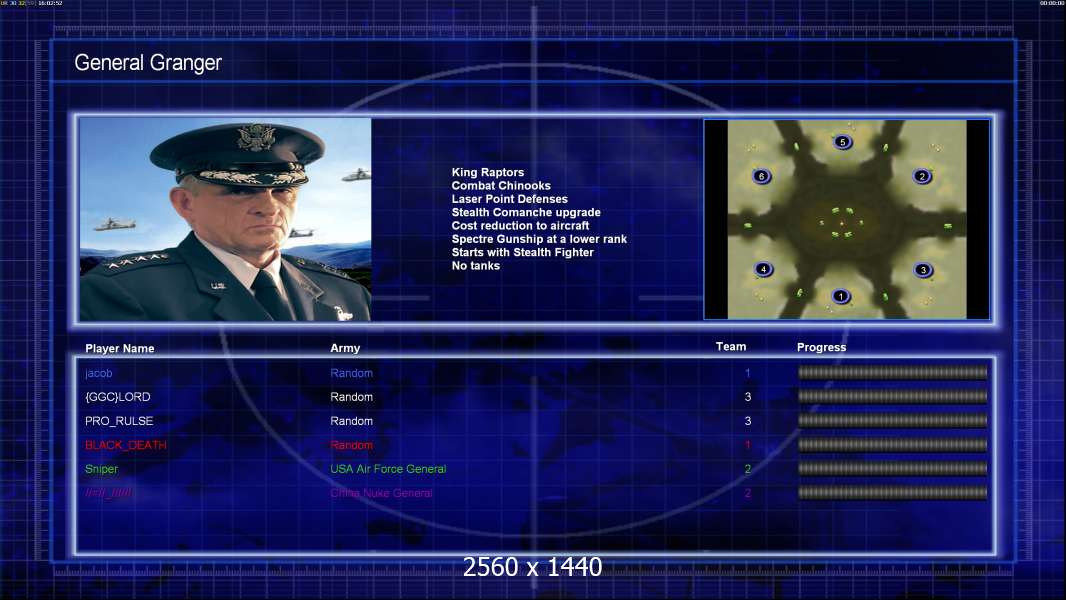The height and width of the screenshot is (600, 1066).
Task: Select player name 'jacob'
Action: coord(99,373)
